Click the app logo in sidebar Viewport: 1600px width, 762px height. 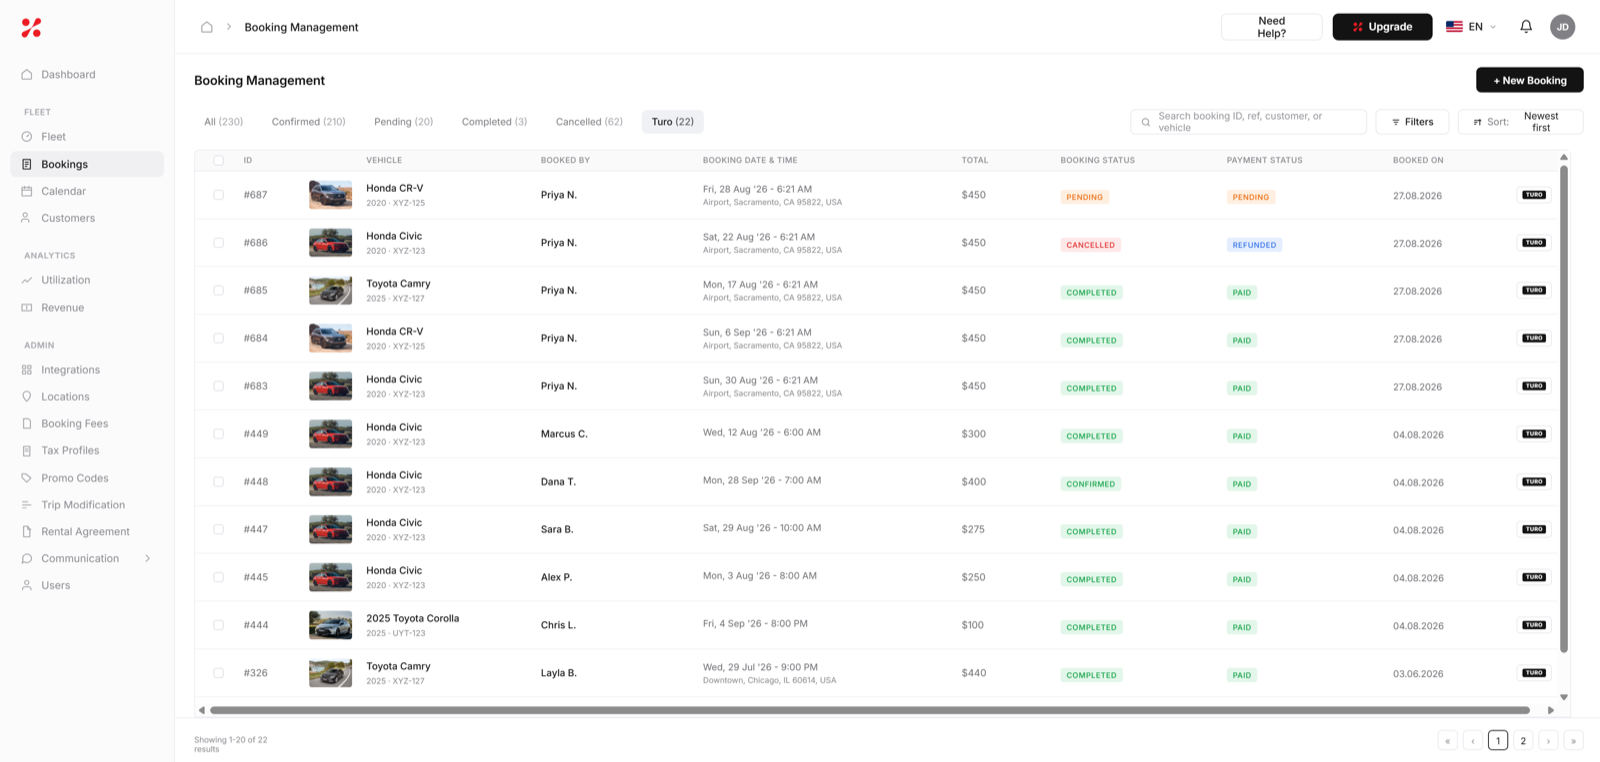point(32,28)
